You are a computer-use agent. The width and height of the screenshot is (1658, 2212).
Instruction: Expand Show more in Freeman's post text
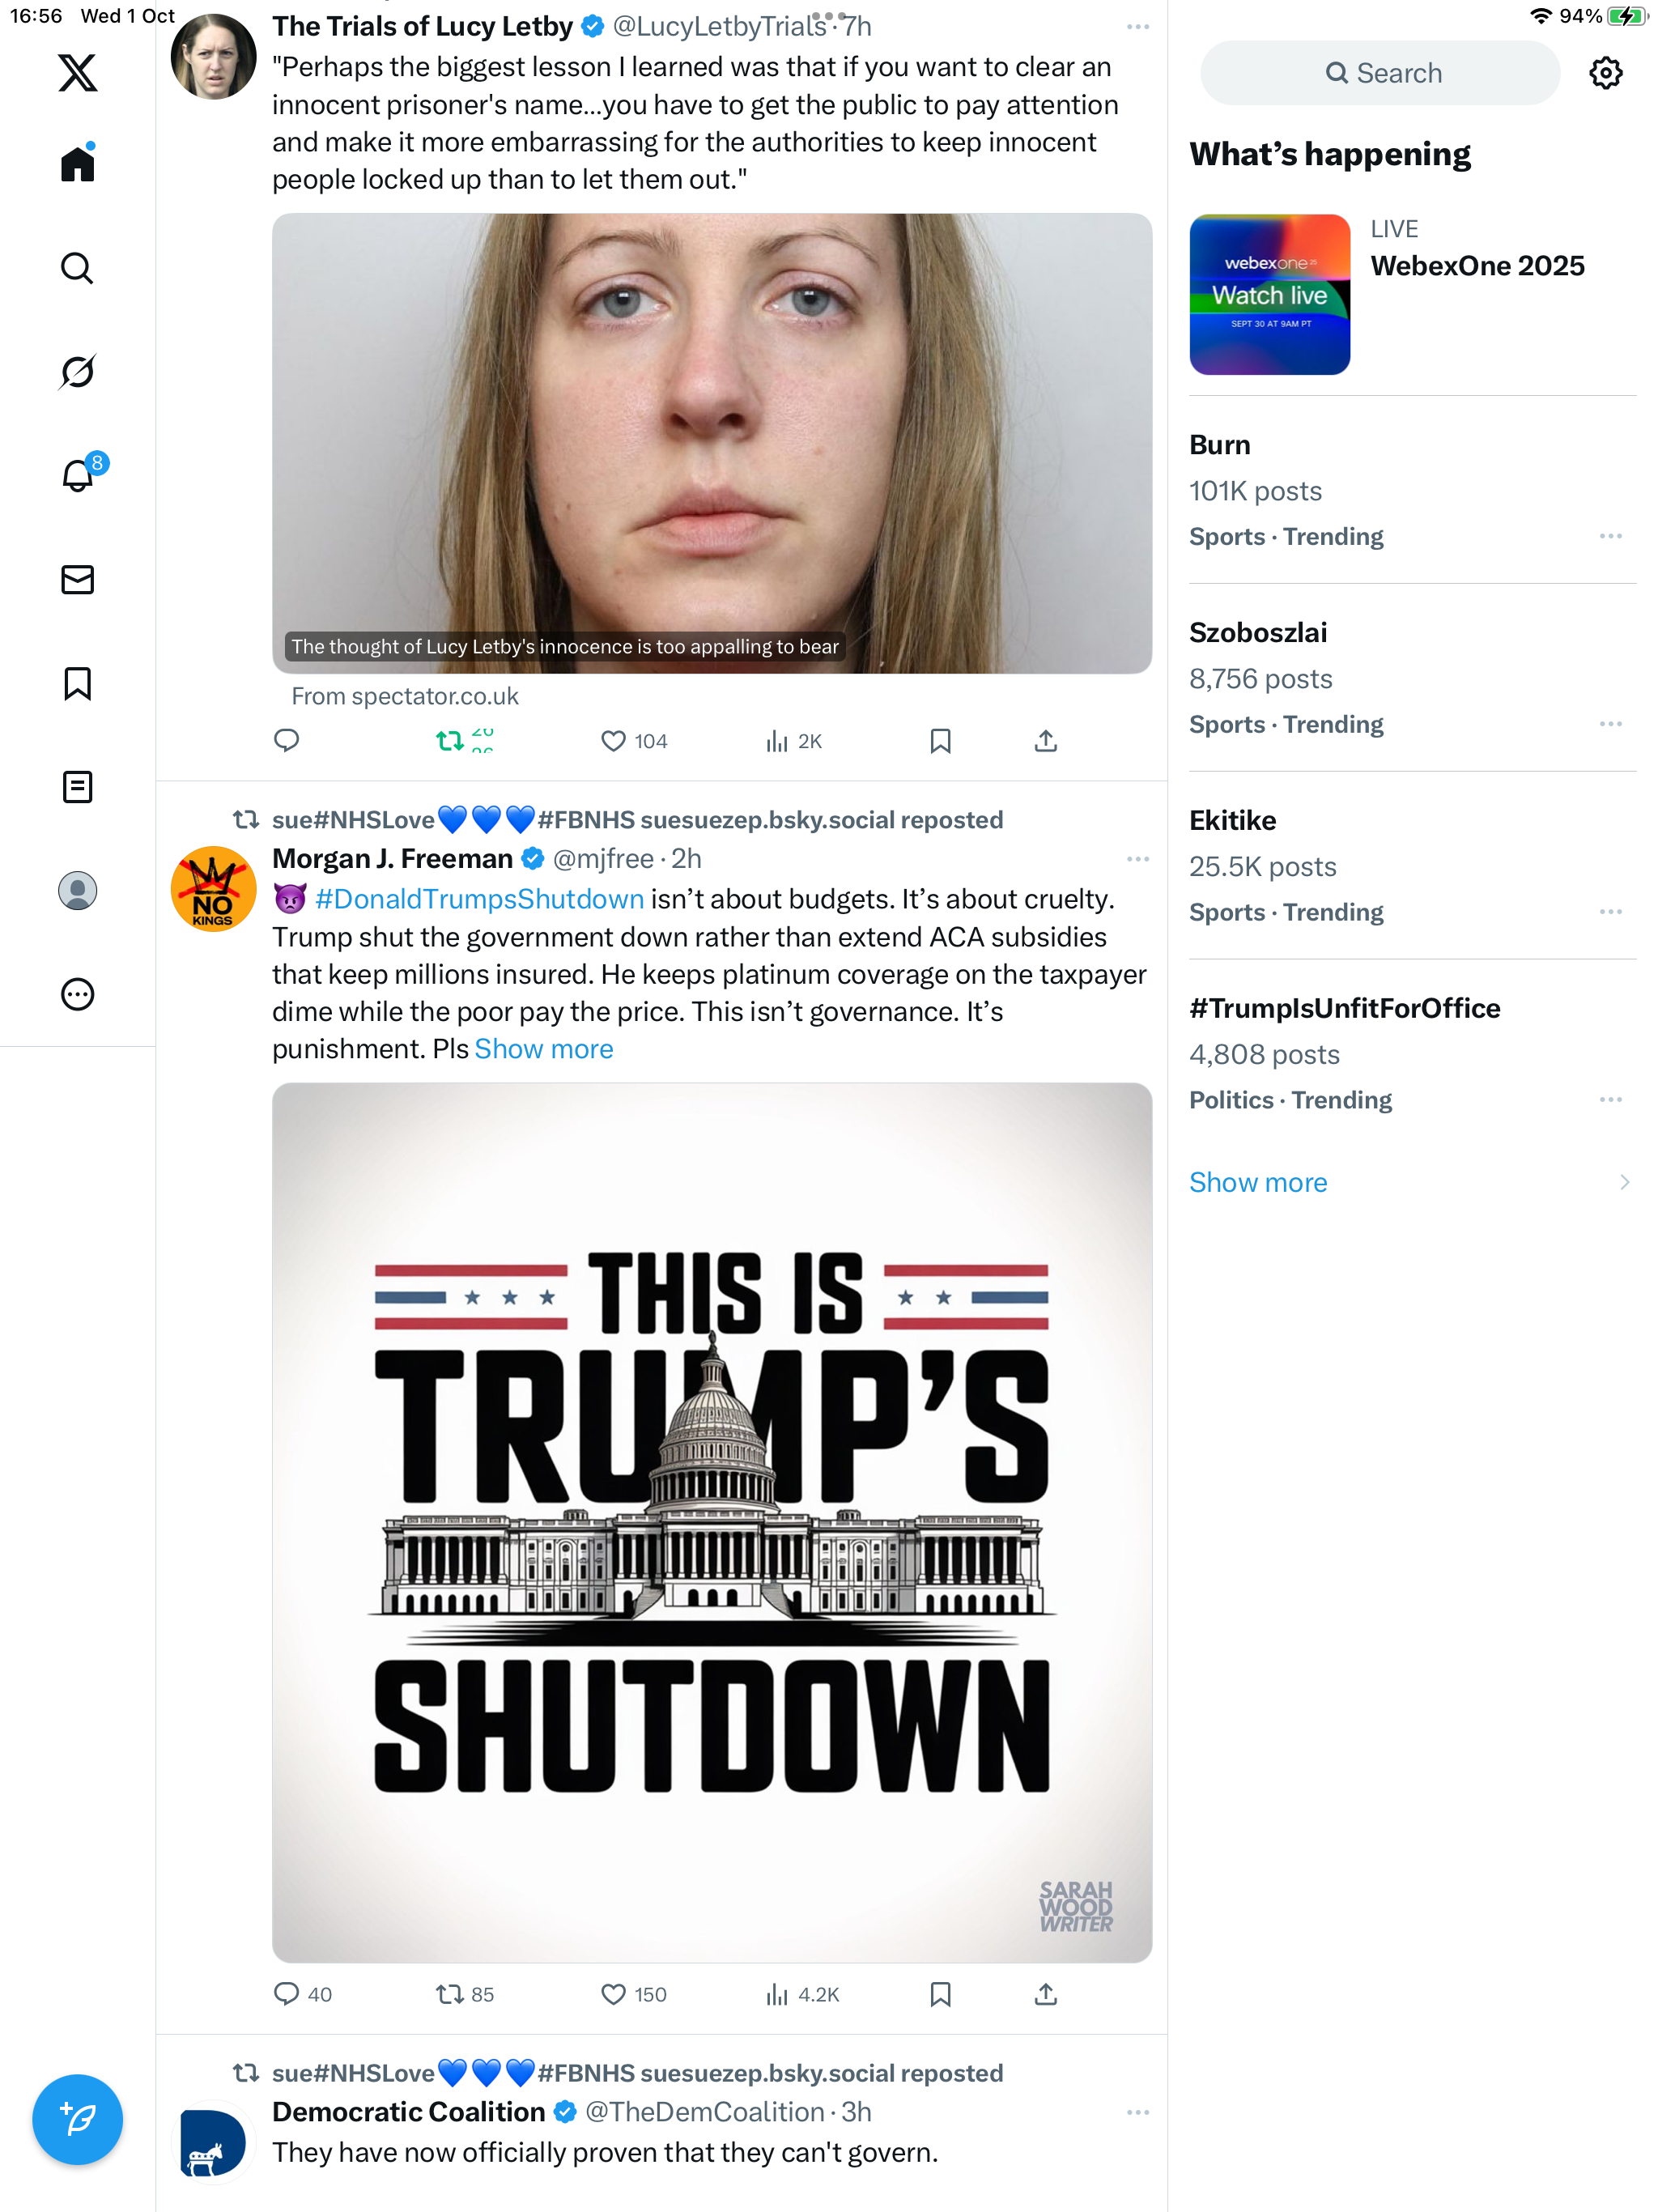(544, 1049)
